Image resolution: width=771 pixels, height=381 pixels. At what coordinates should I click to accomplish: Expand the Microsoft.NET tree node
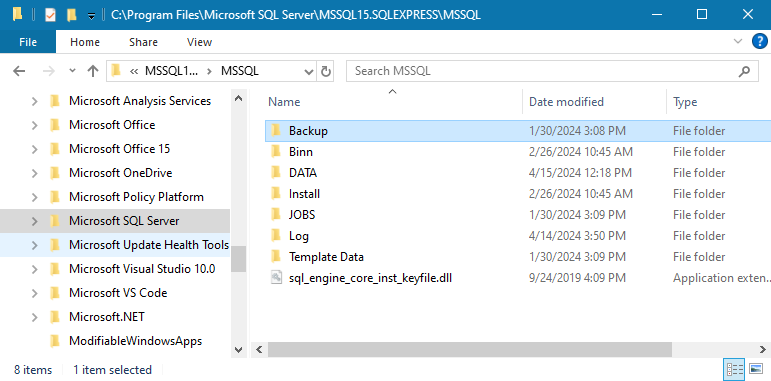[34, 317]
